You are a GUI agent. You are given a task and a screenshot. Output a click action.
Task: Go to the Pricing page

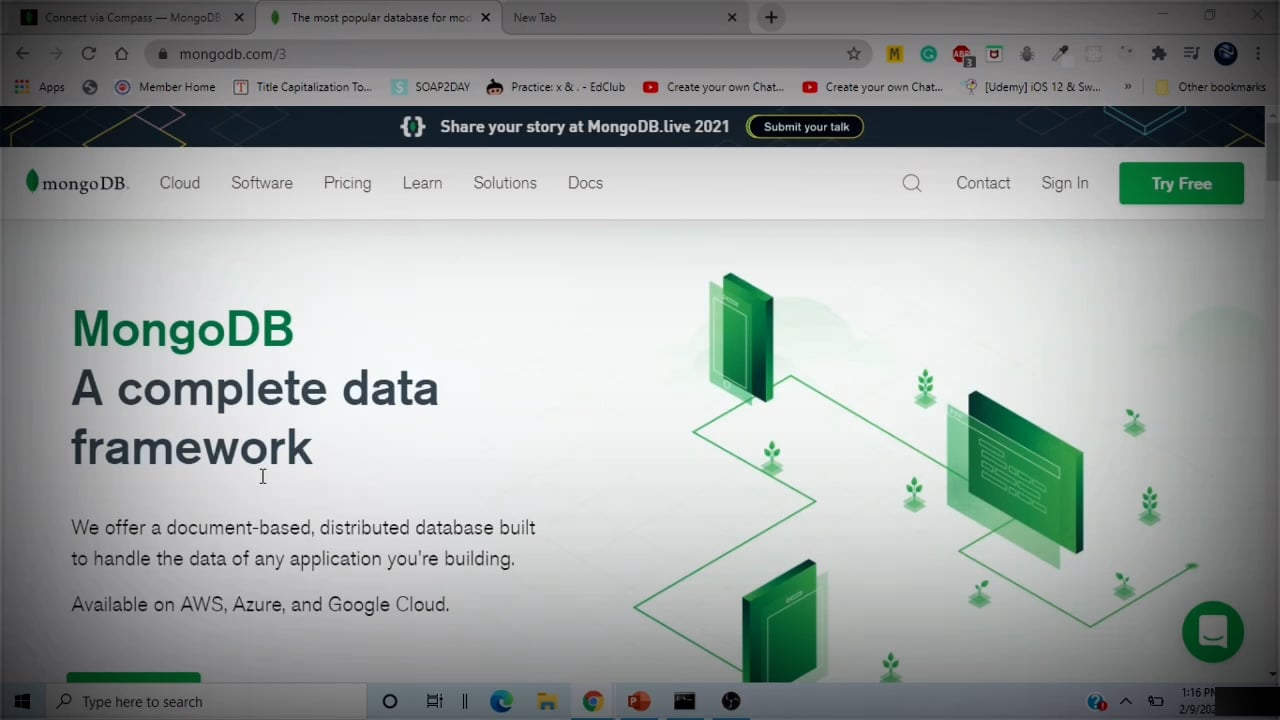pos(347,183)
